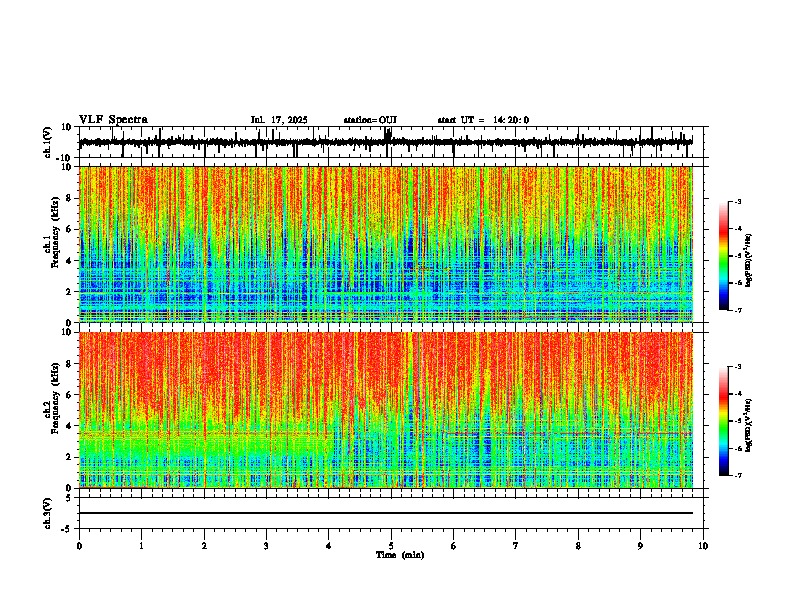Click the ch.1 colorbar log(PSD) units label
Viewport: 792px width, 612px height.
coord(748,260)
